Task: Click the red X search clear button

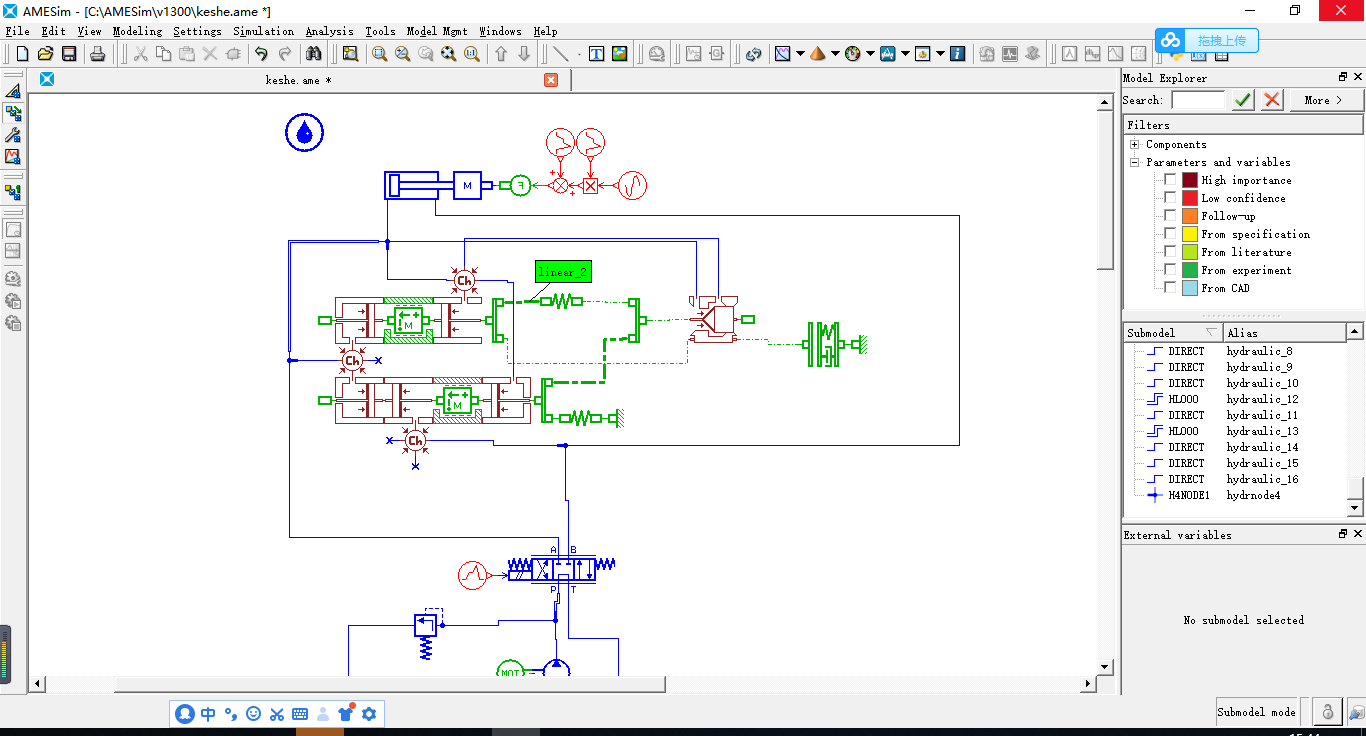Action: click(x=1272, y=100)
